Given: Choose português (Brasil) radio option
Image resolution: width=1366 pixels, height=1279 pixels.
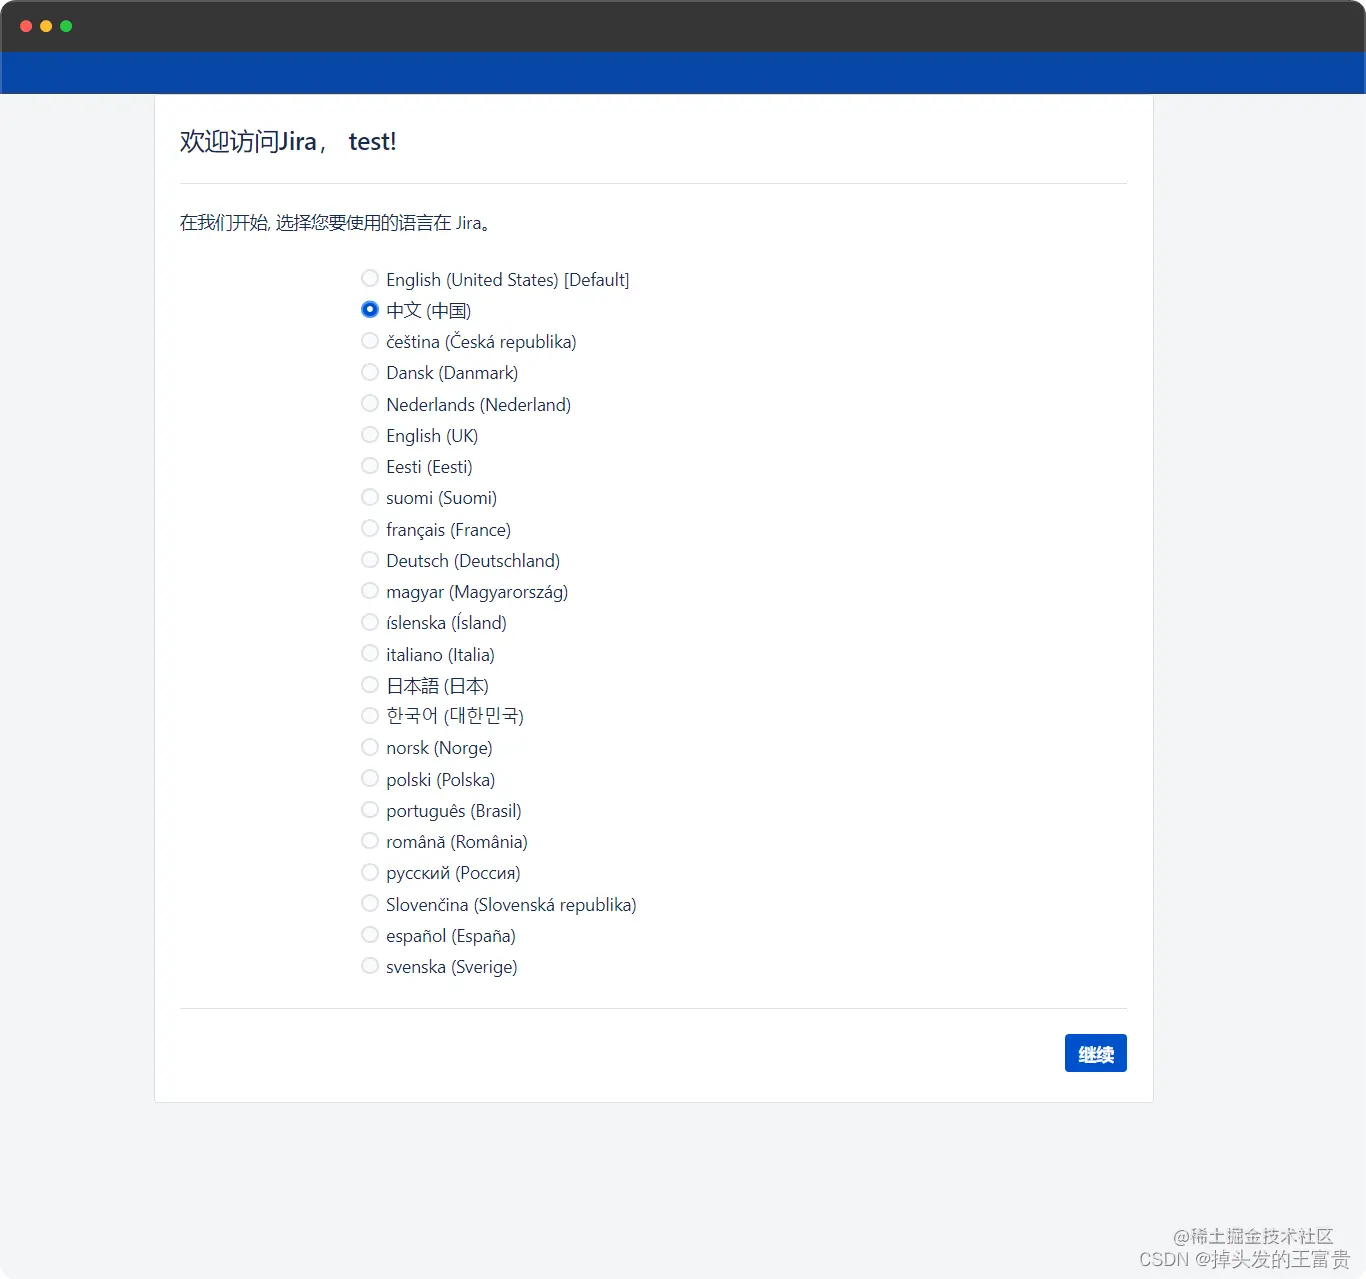Looking at the screenshot, I should pyautogui.click(x=370, y=809).
